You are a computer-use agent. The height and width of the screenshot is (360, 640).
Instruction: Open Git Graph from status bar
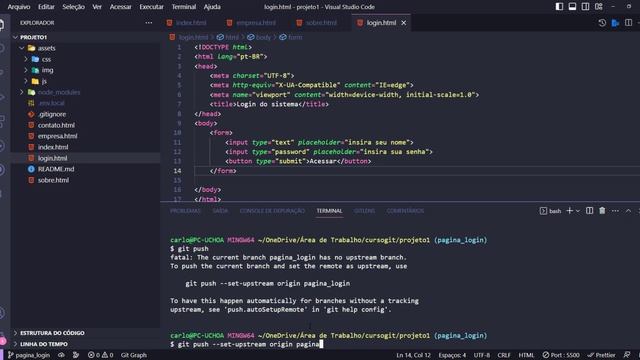133,355
